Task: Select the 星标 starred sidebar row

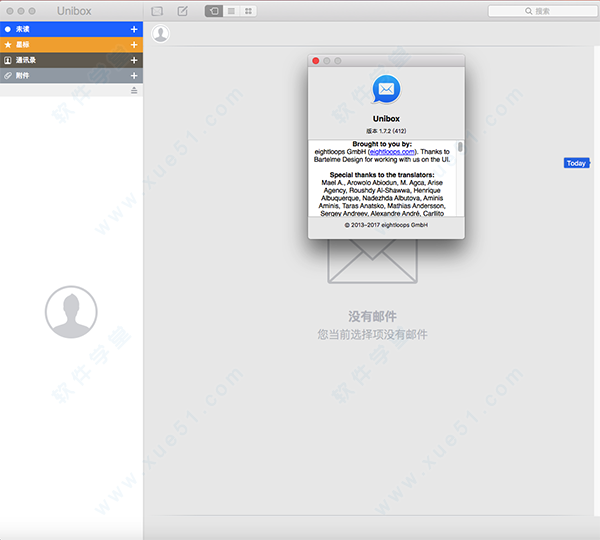Action: (x=71, y=45)
